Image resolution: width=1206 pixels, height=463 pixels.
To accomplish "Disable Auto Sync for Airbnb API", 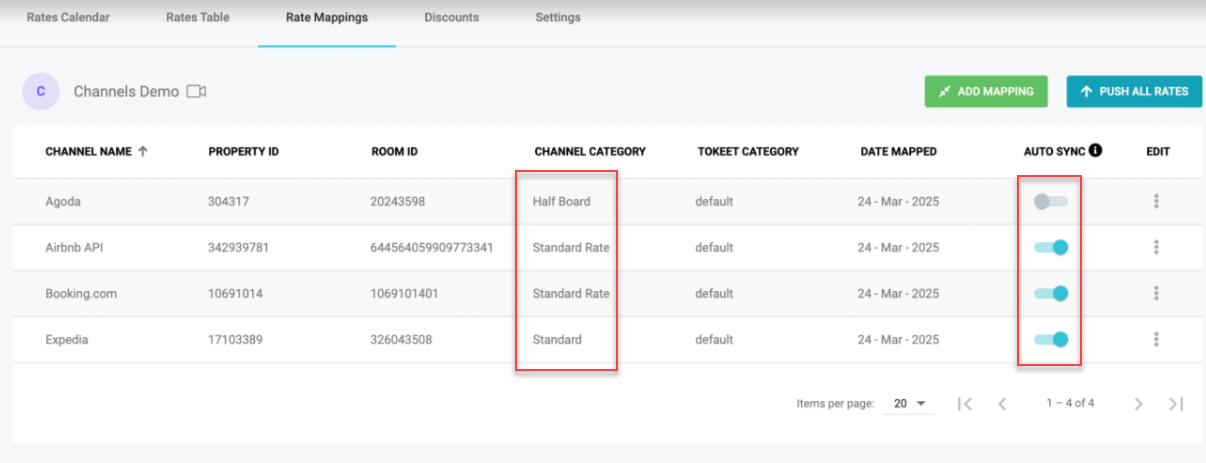I will pos(1051,247).
